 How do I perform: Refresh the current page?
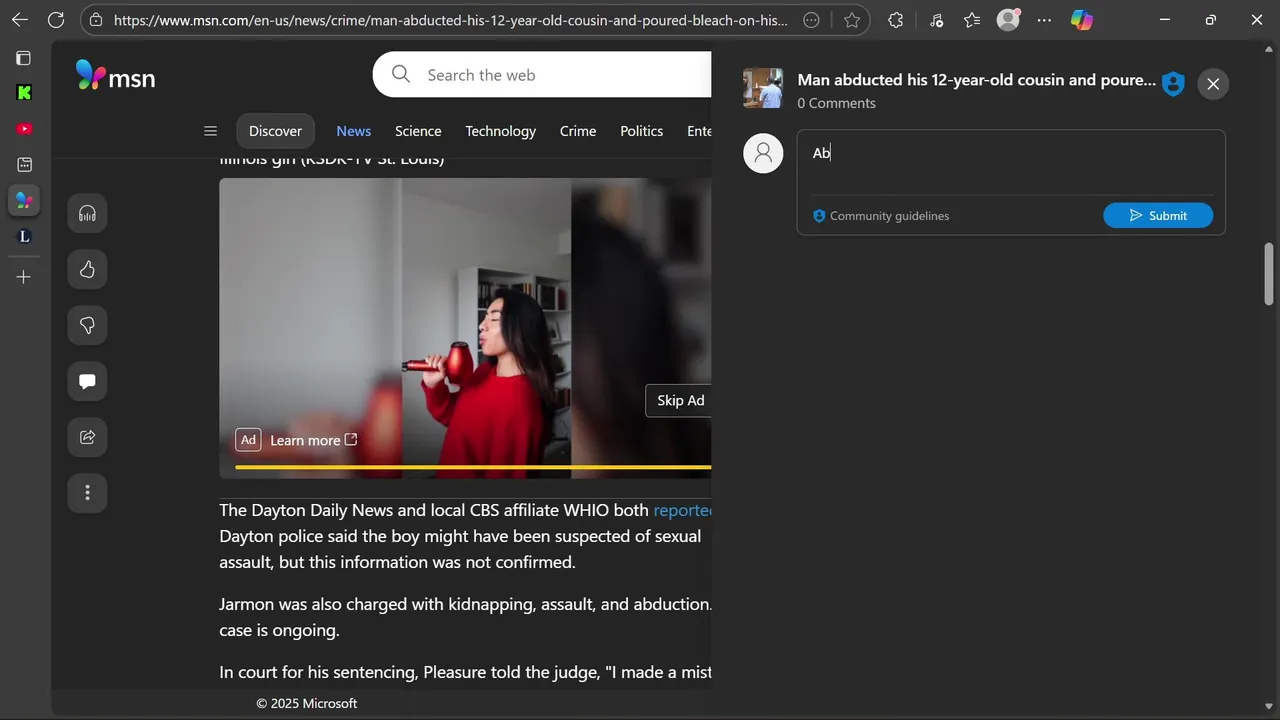56,20
